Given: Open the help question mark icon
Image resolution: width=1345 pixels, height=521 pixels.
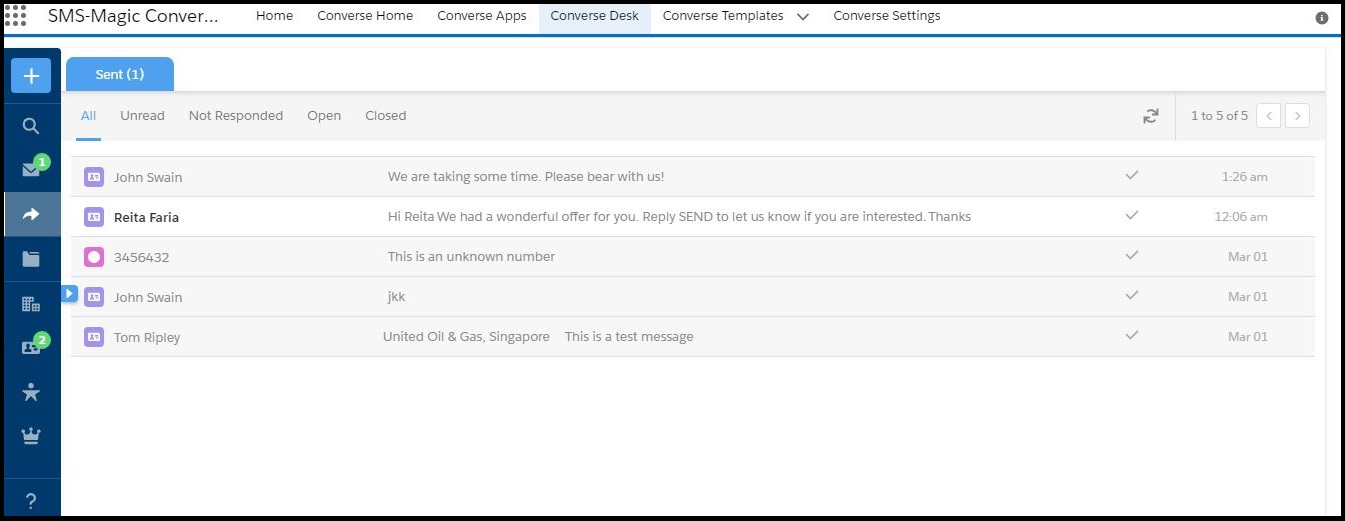Looking at the screenshot, I should [x=31, y=501].
